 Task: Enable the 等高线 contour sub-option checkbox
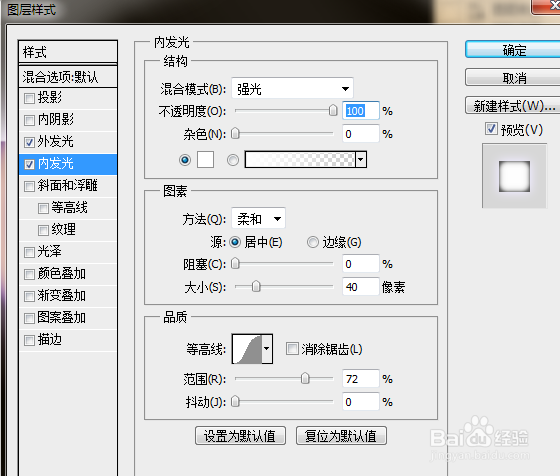click(43, 208)
